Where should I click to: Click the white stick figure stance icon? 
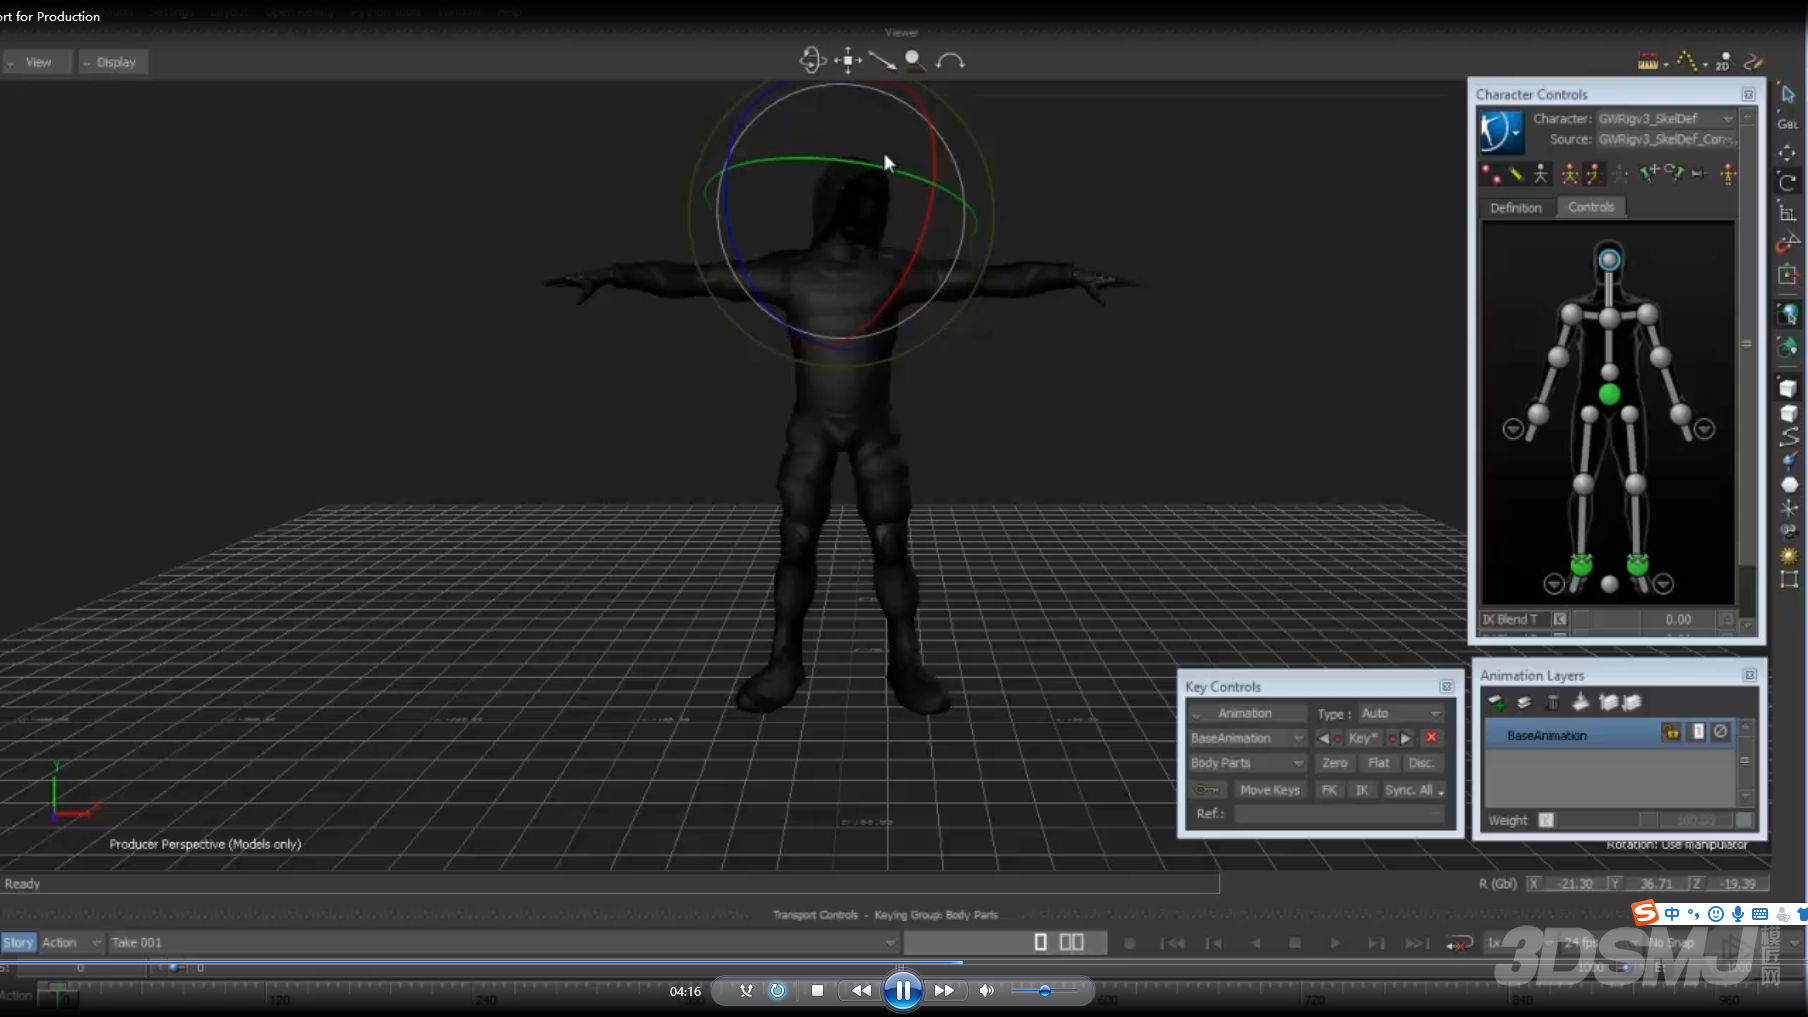click(1541, 174)
